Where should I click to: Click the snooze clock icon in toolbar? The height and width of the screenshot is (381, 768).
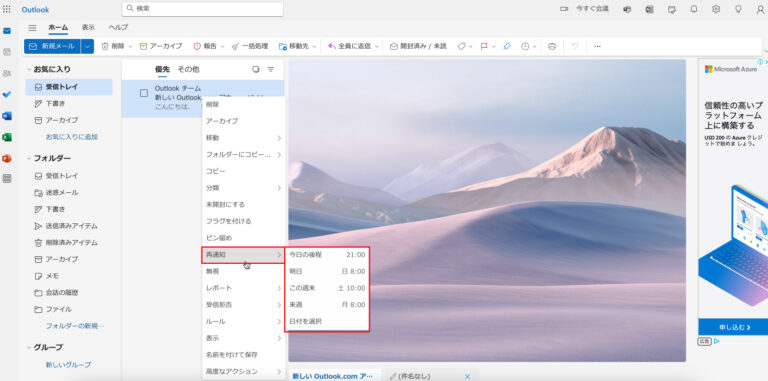click(x=525, y=46)
